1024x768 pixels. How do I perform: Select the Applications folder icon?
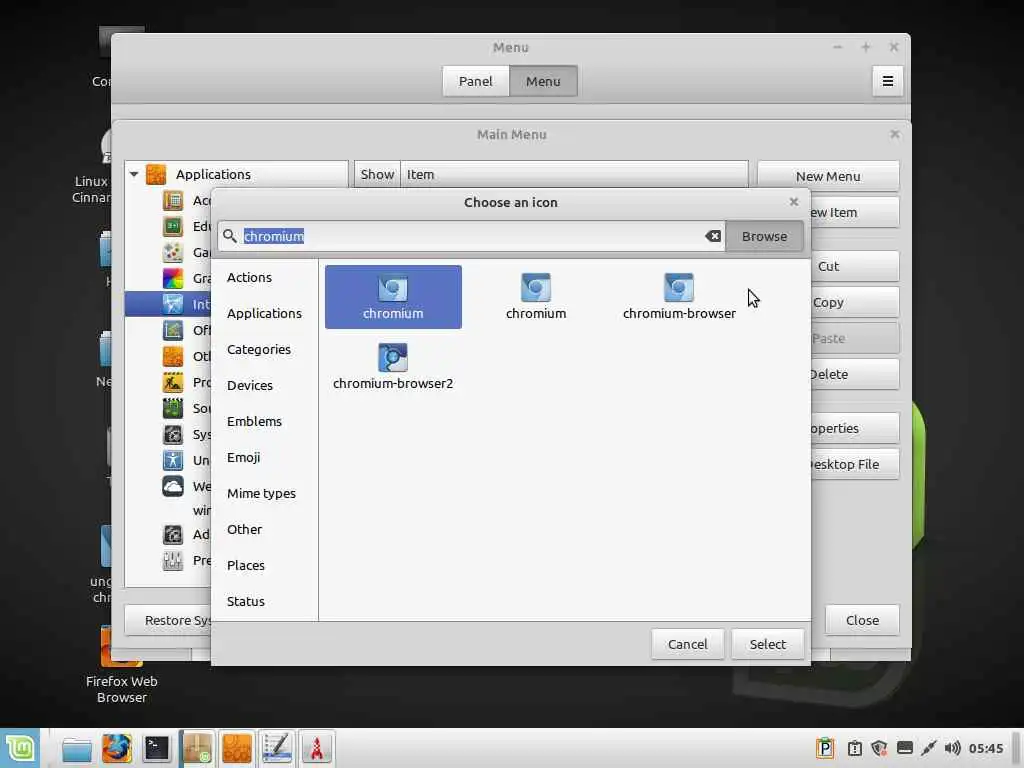click(156, 174)
